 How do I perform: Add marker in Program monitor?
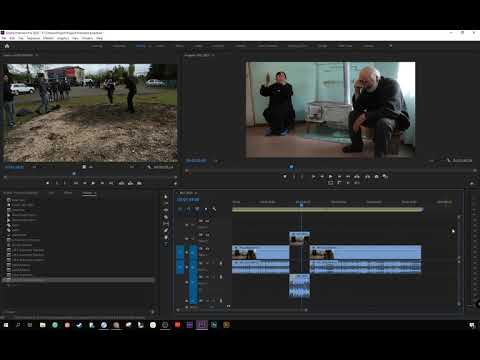coord(284,177)
